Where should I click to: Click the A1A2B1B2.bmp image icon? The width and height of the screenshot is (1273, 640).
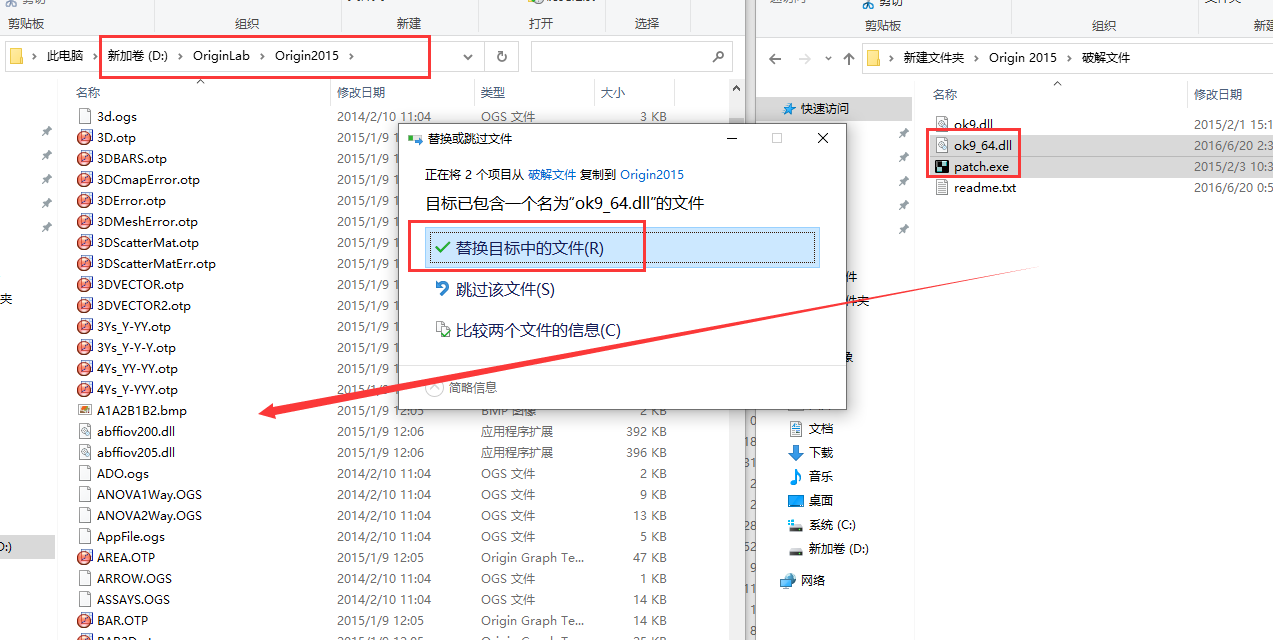(x=85, y=411)
